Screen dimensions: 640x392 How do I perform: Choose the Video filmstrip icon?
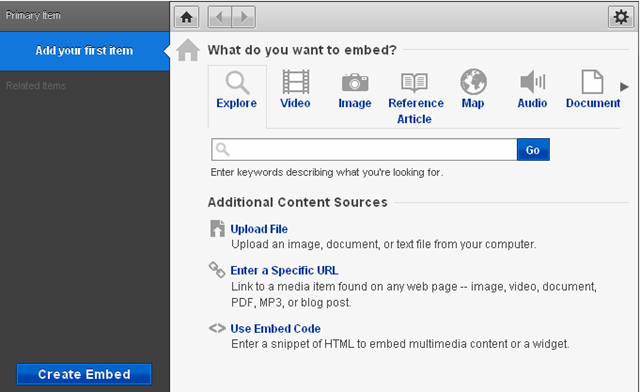tap(296, 82)
